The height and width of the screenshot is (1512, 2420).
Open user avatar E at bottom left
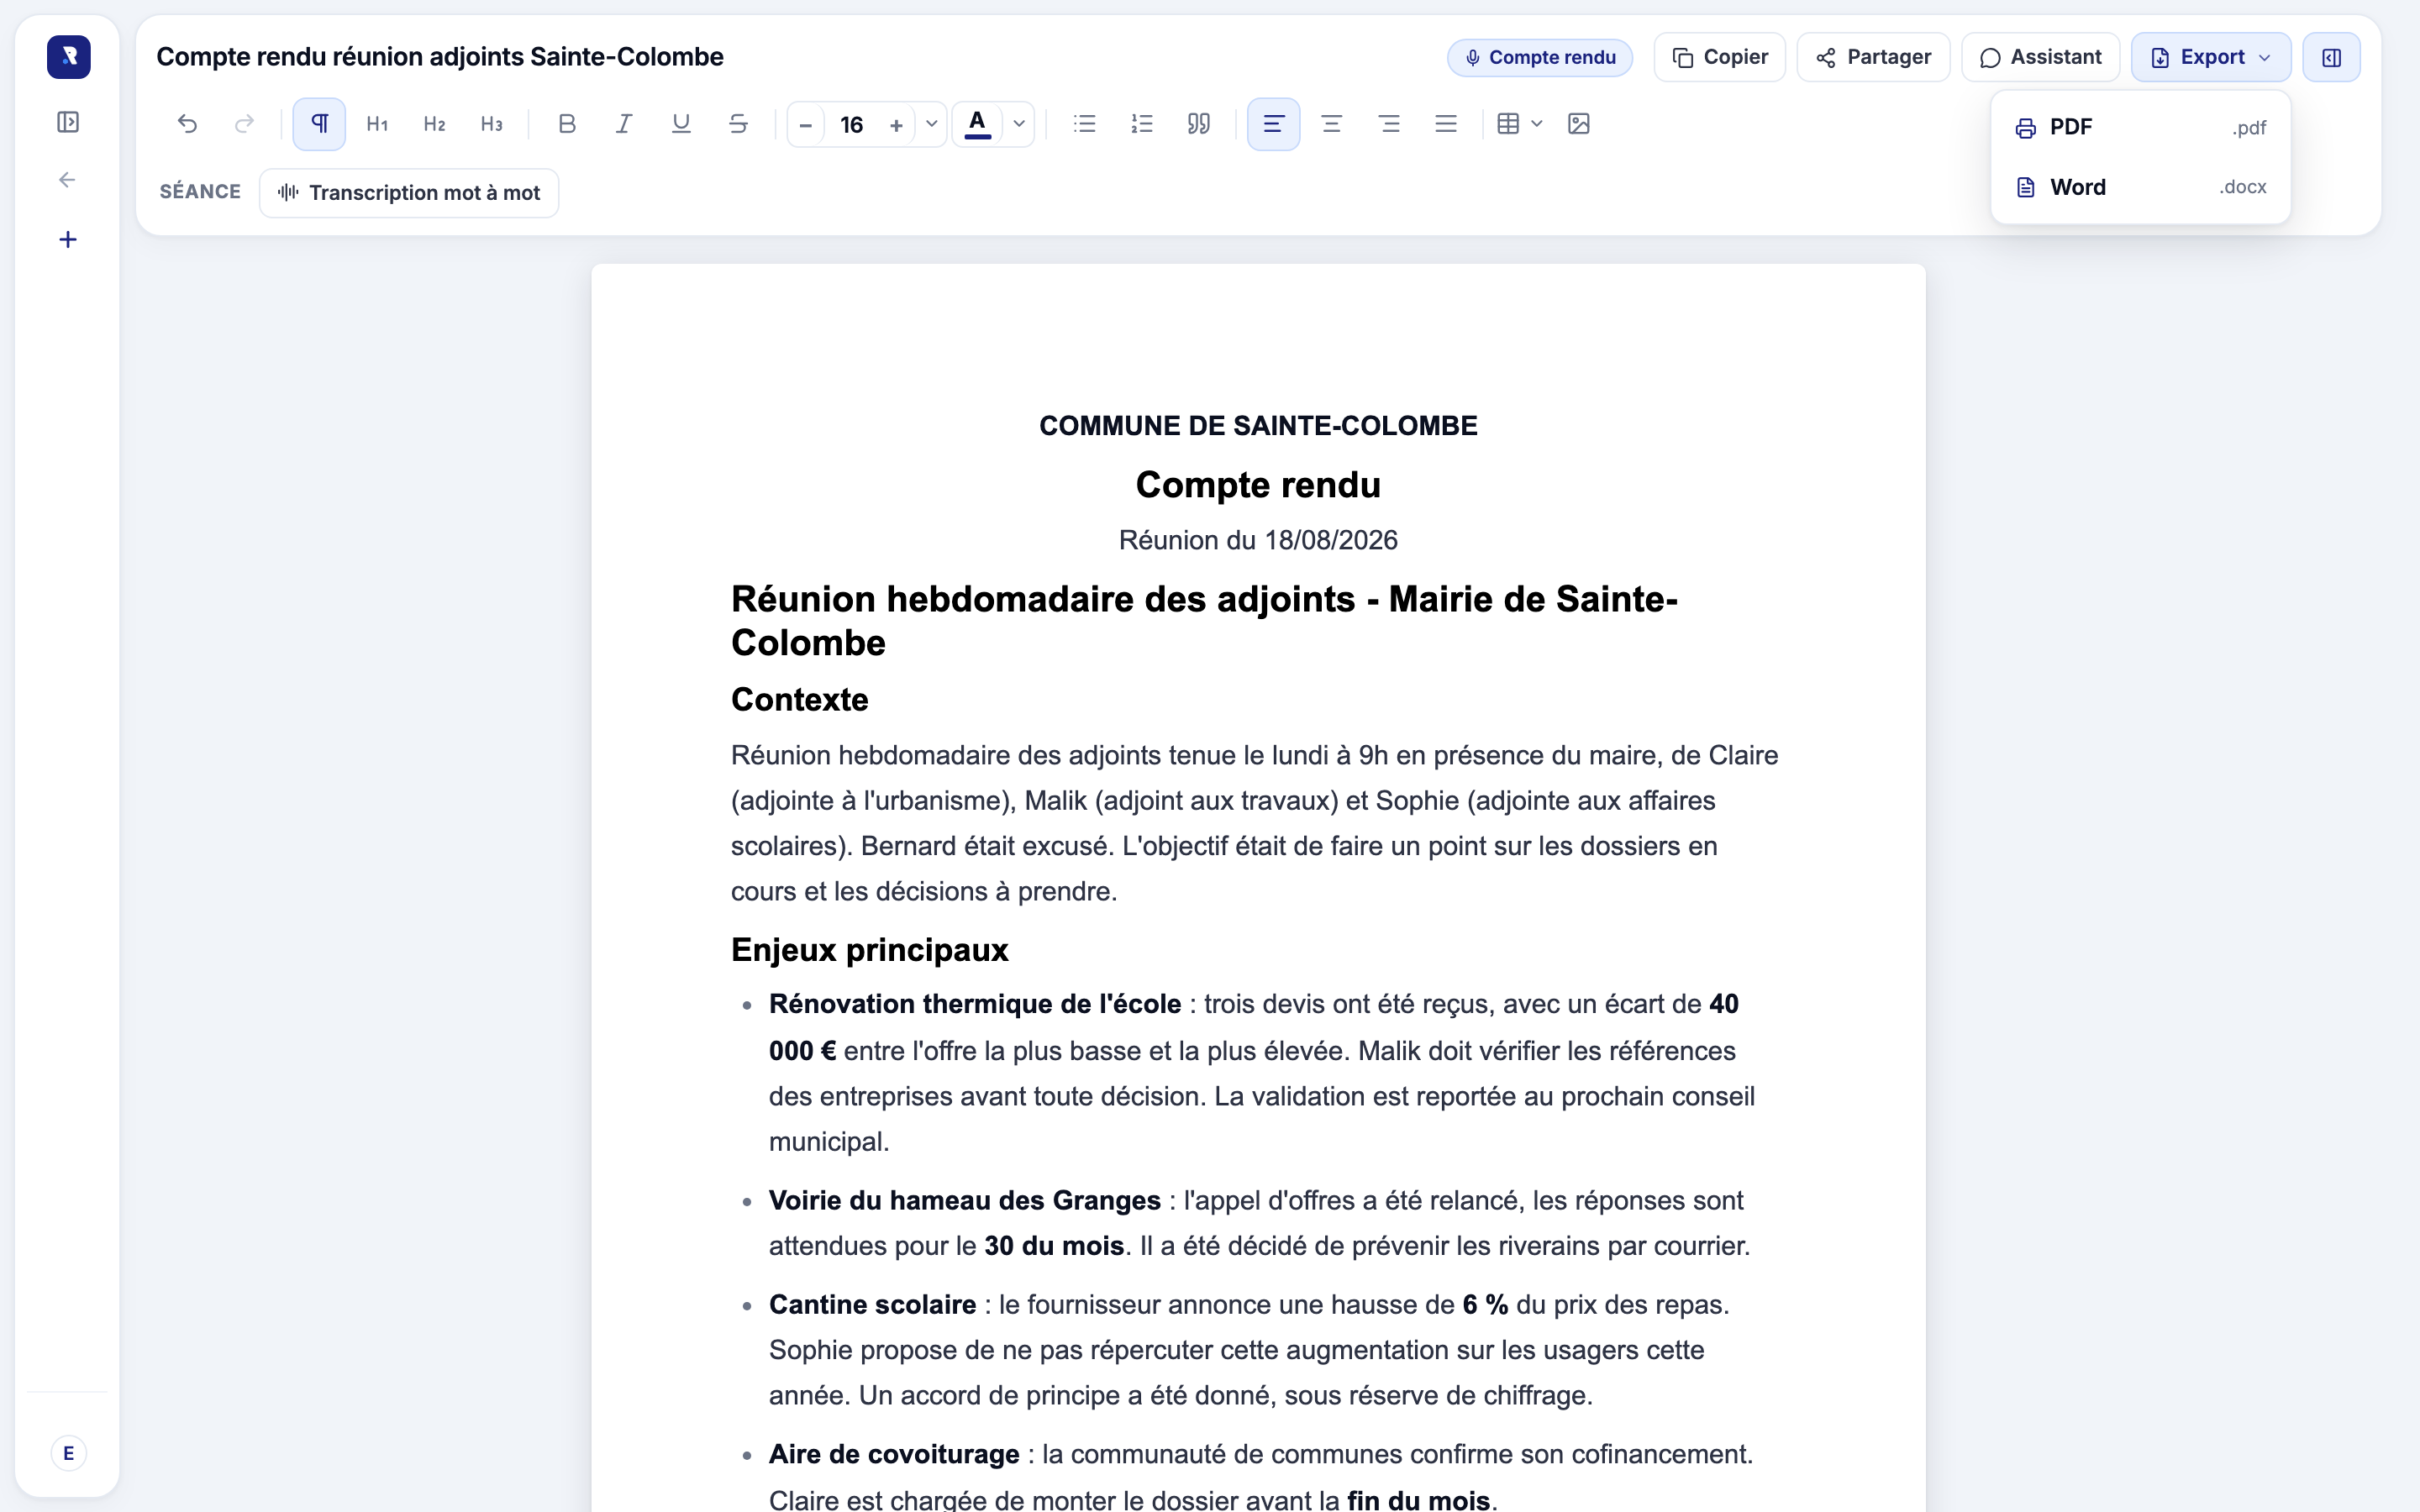coord(68,1453)
